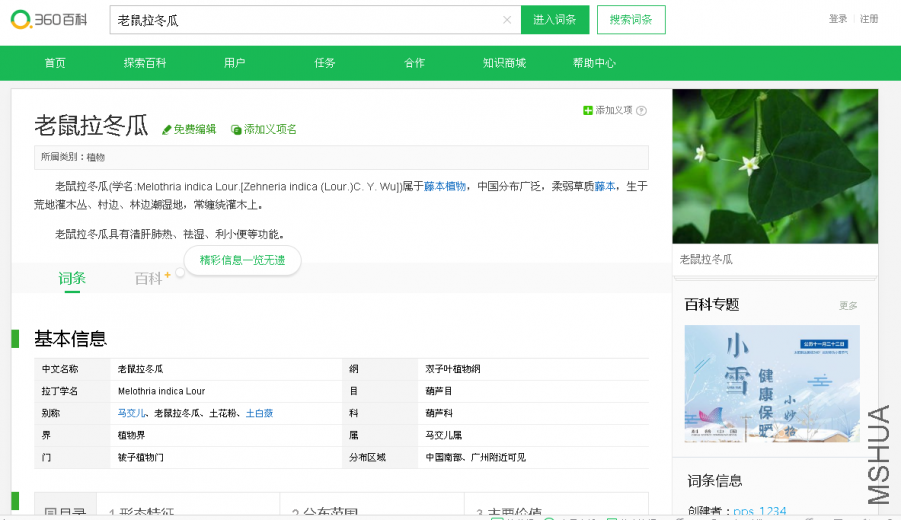Image resolution: width=901 pixels, height=520 pixels.
Task: Clear search box with the X icon
Action: coord(507,20)
